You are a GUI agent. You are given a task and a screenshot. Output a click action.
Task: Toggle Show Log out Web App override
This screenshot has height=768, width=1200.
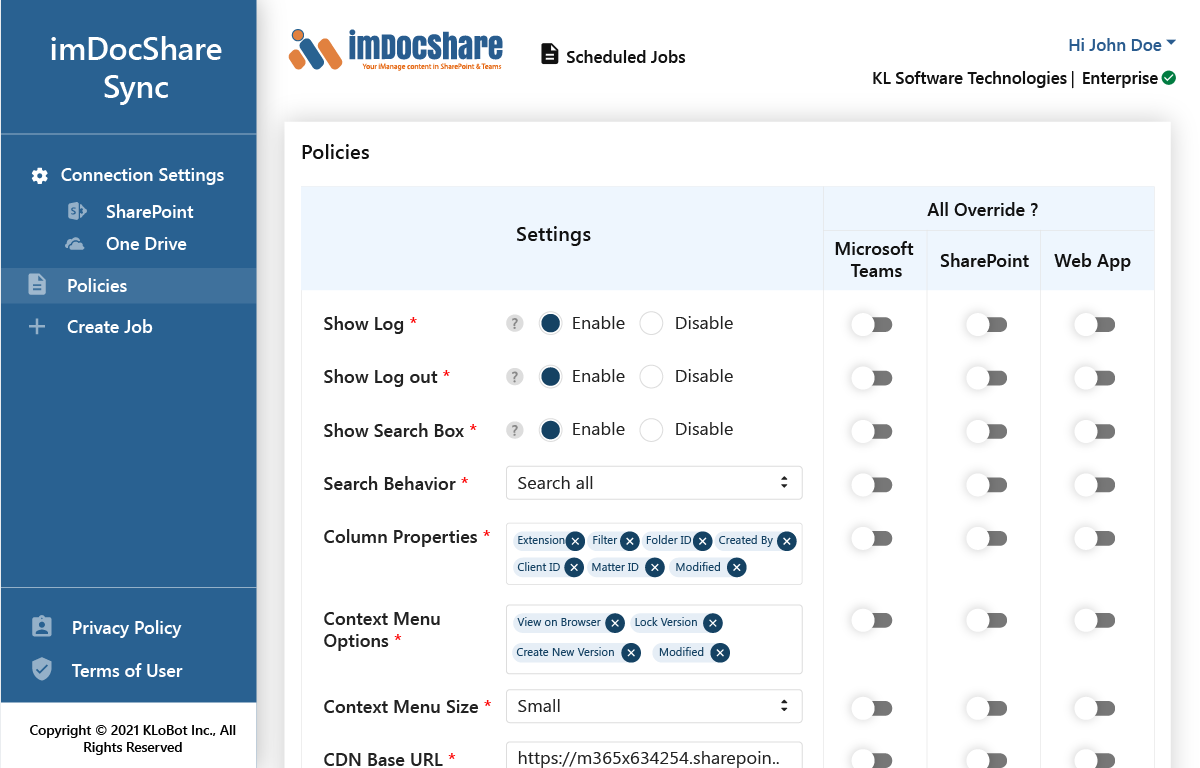[x=1094, y=377]
